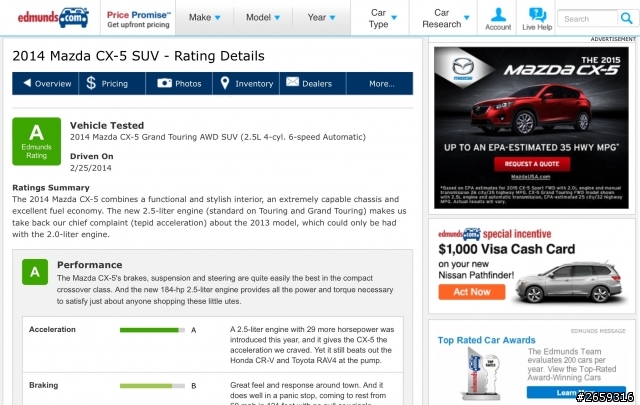Select the driven on date 2/25/2014

pyautogui.click(x=91, y=168)
